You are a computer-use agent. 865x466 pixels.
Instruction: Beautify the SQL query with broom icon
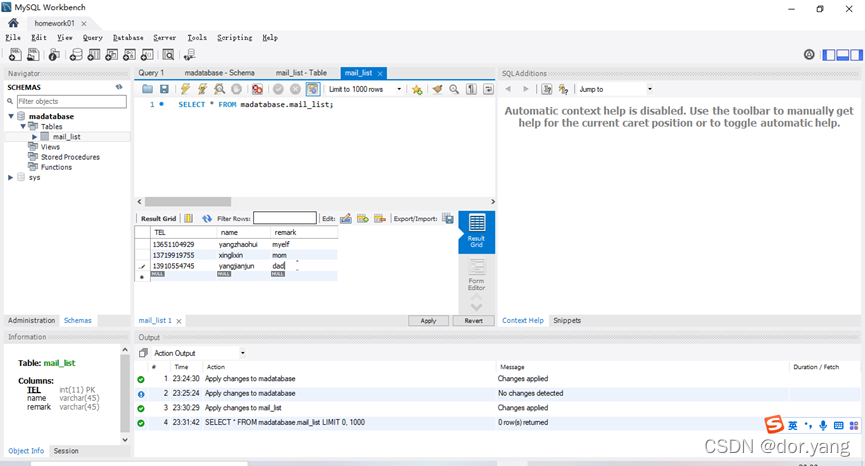click(x=437, y=89)
